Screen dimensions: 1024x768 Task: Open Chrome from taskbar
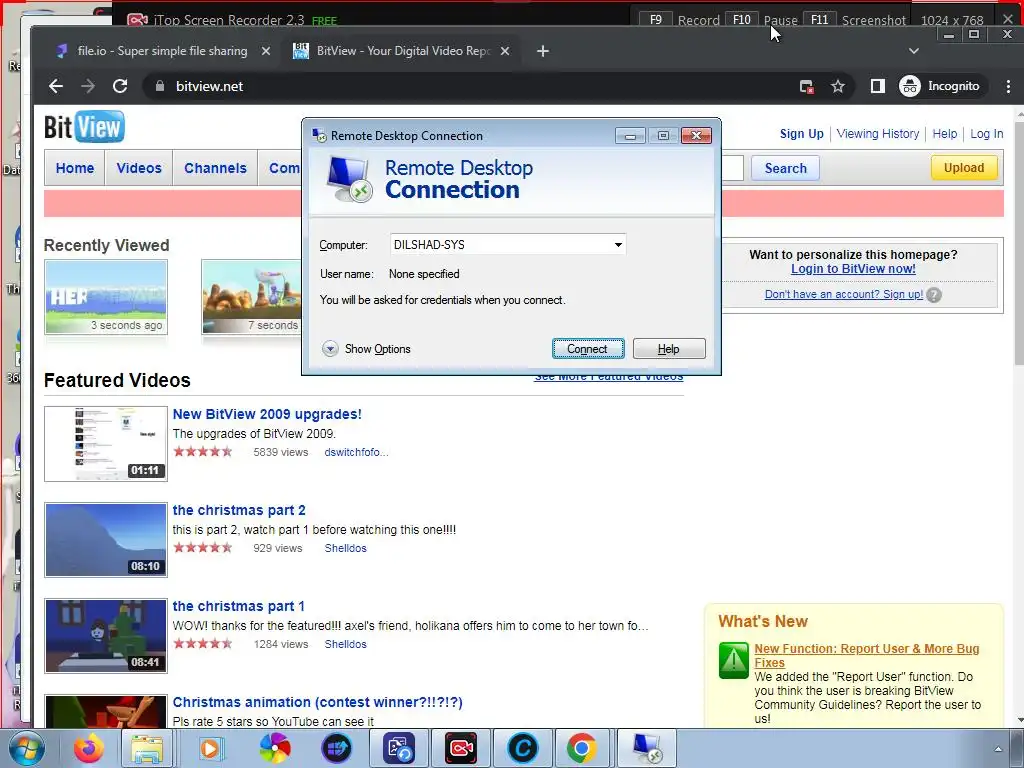point(581,748)
